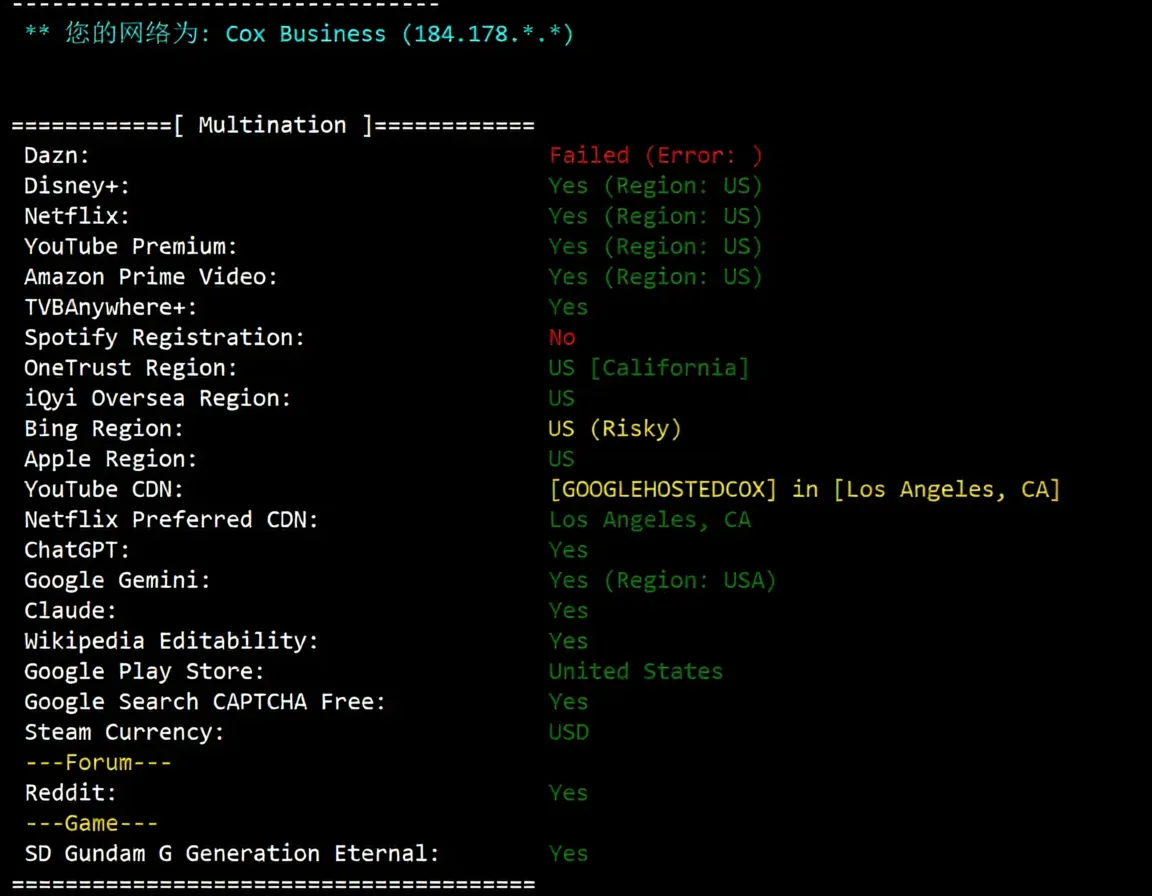Viewport: 1152px width, 896px height.
Task: Select the Wikipedia Editability Yes result
Action: (x=569, y=641)
